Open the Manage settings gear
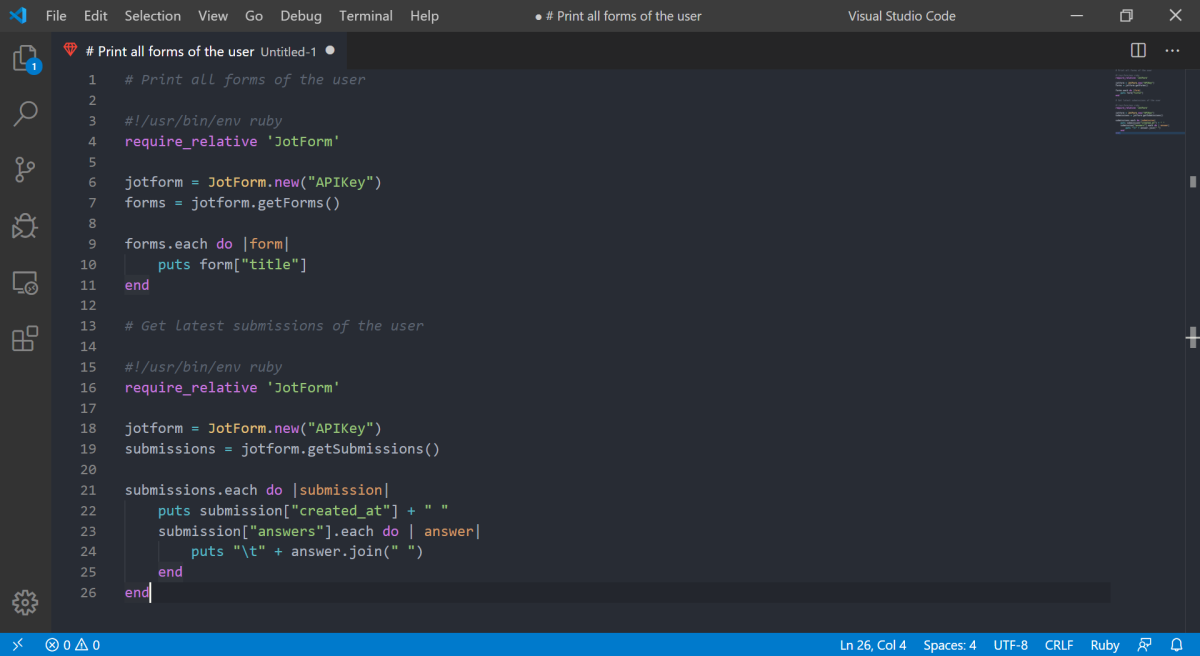 (x=26, y=602)
